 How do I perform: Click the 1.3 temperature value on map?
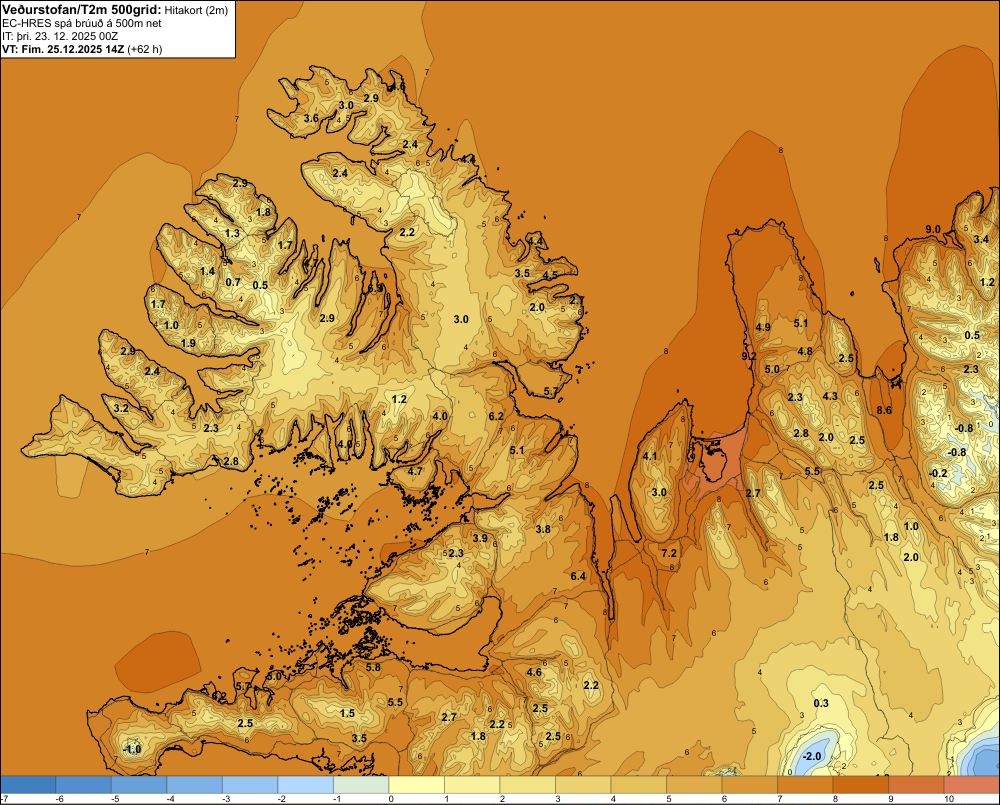click(232, 233)
